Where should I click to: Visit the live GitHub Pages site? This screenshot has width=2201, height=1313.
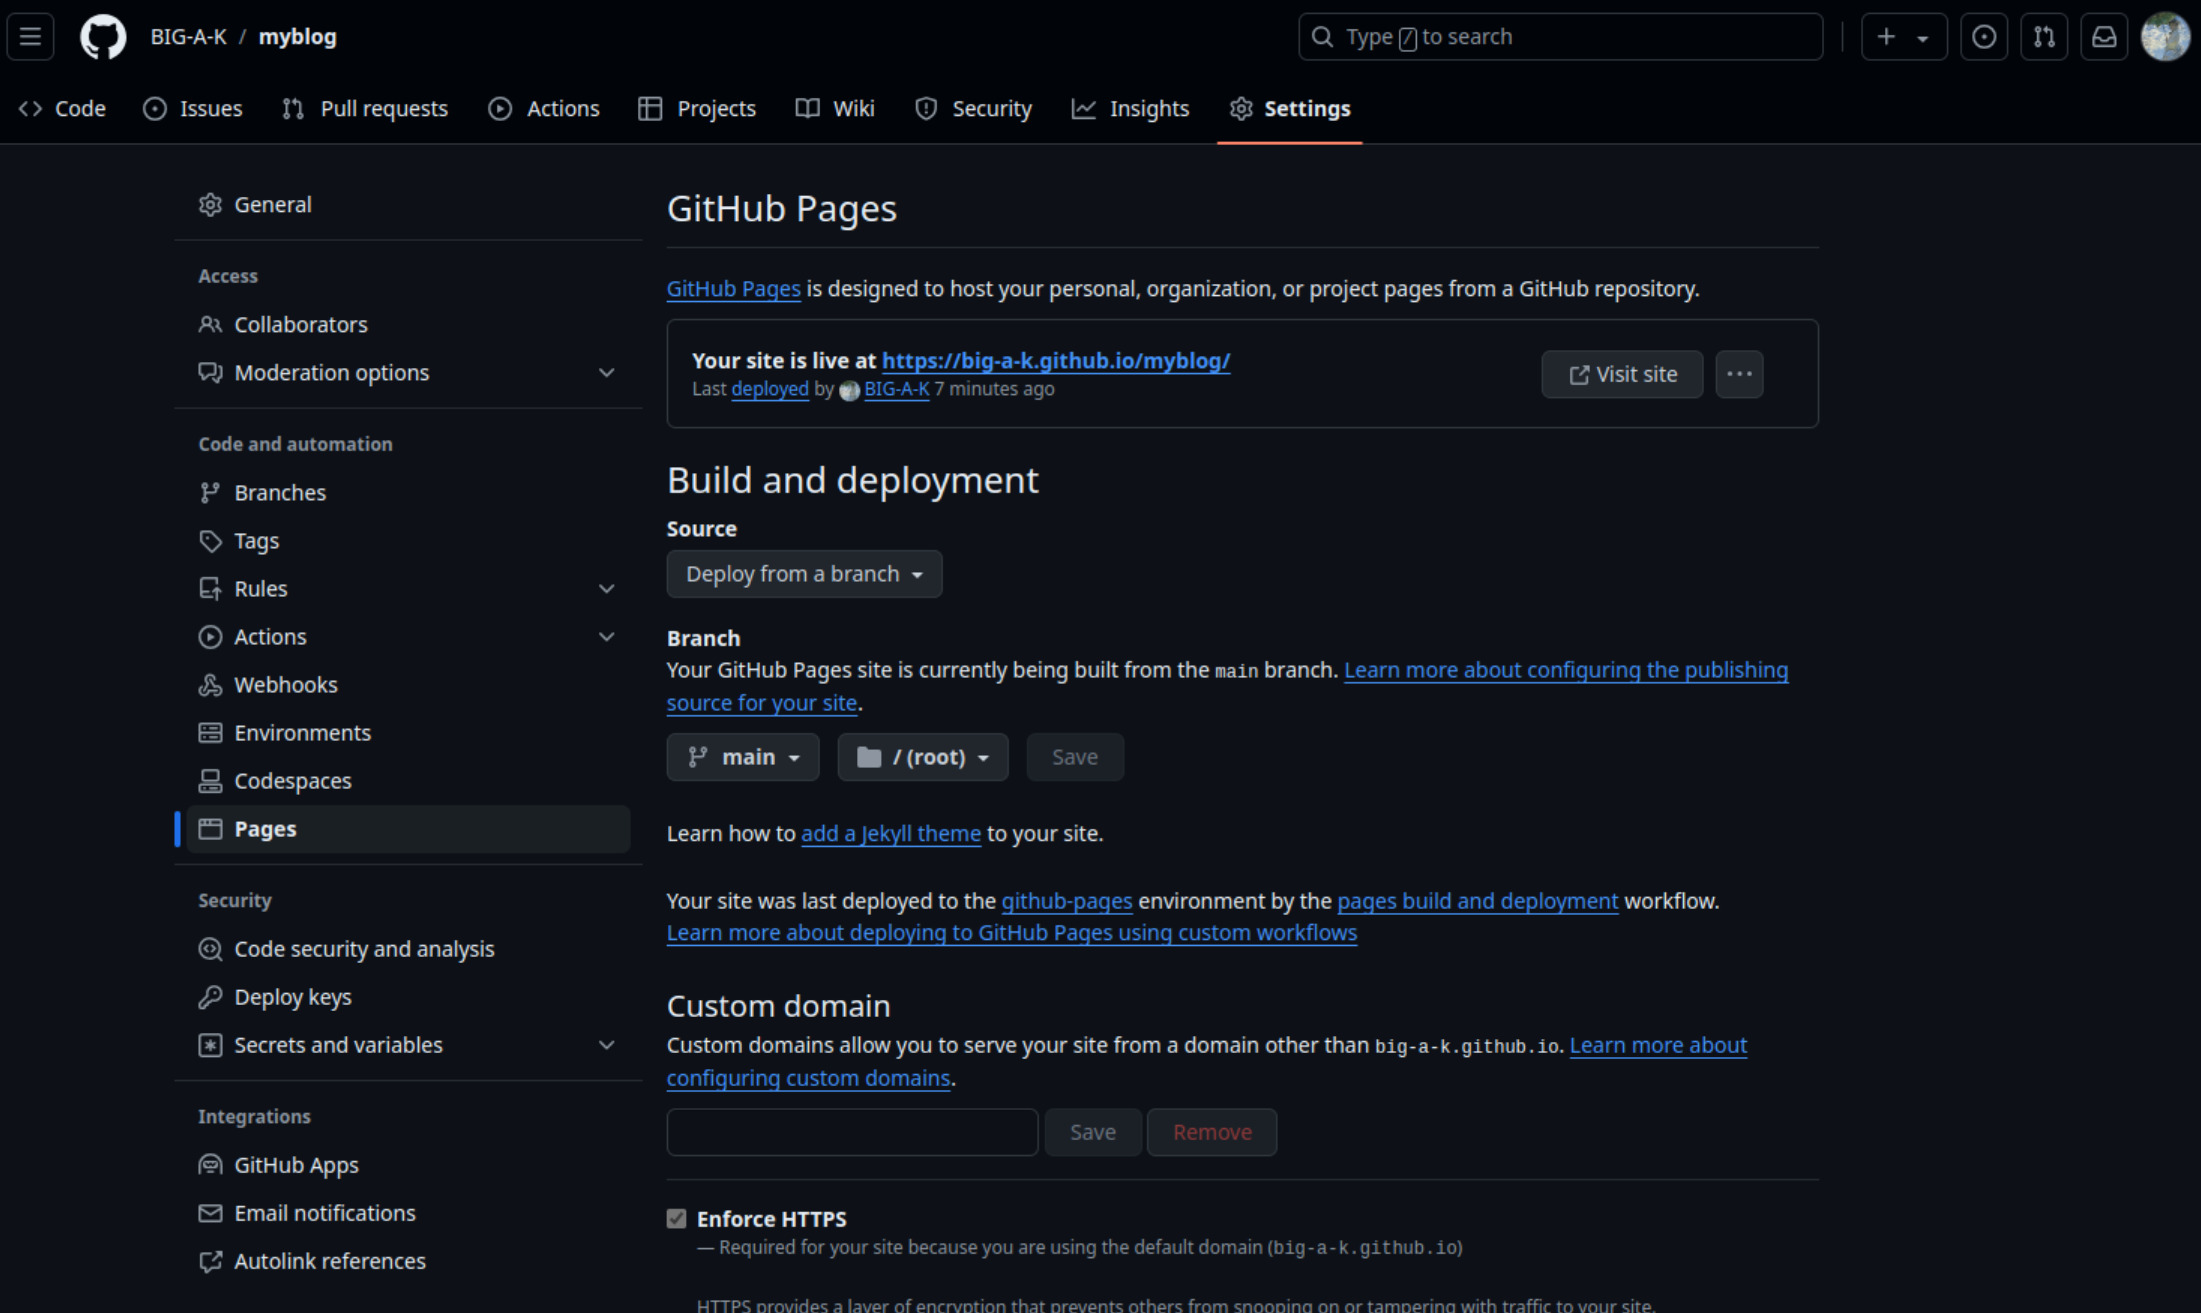pyautogui.click(x=1623, y=374)
